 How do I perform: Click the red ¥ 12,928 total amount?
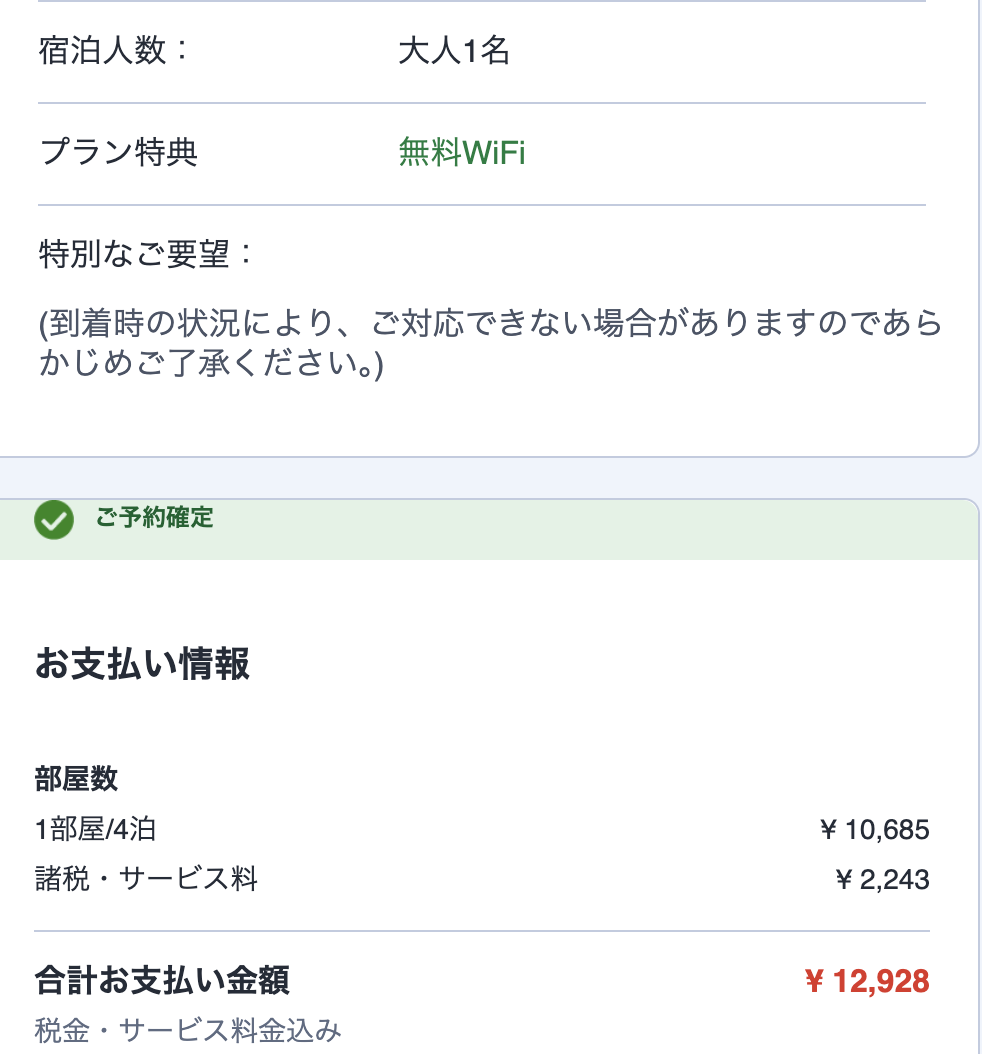click(868, 981)
